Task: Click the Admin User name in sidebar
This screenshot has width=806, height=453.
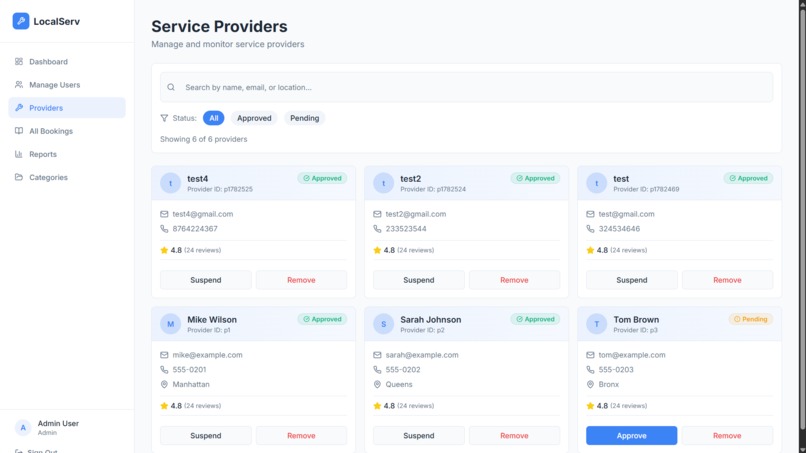Action: point(58,424)
